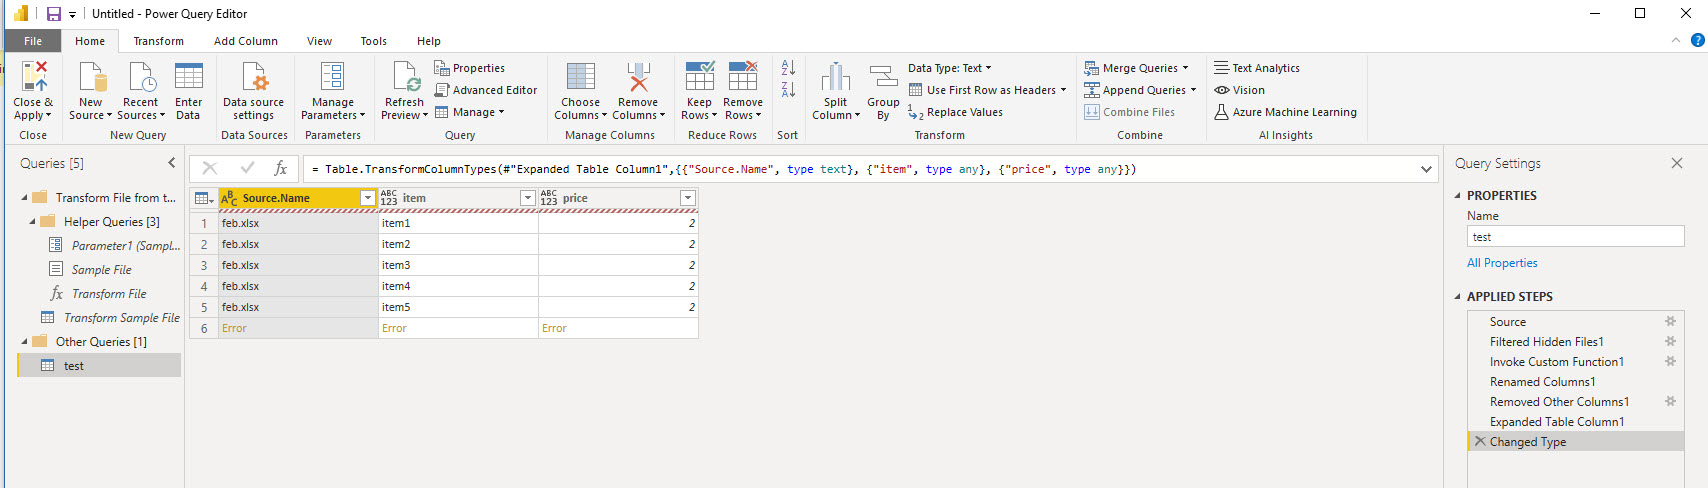Click the Manage Parameters icon
This screenshot has width=1708, height=488.
tap(332, 77)
